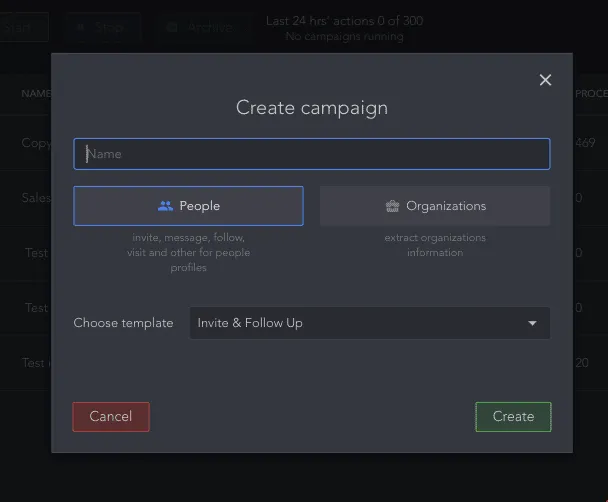The width and height of the screenshot is (608, 502).
Task: Click the organizations building icon
Action: tap(392, 206)
